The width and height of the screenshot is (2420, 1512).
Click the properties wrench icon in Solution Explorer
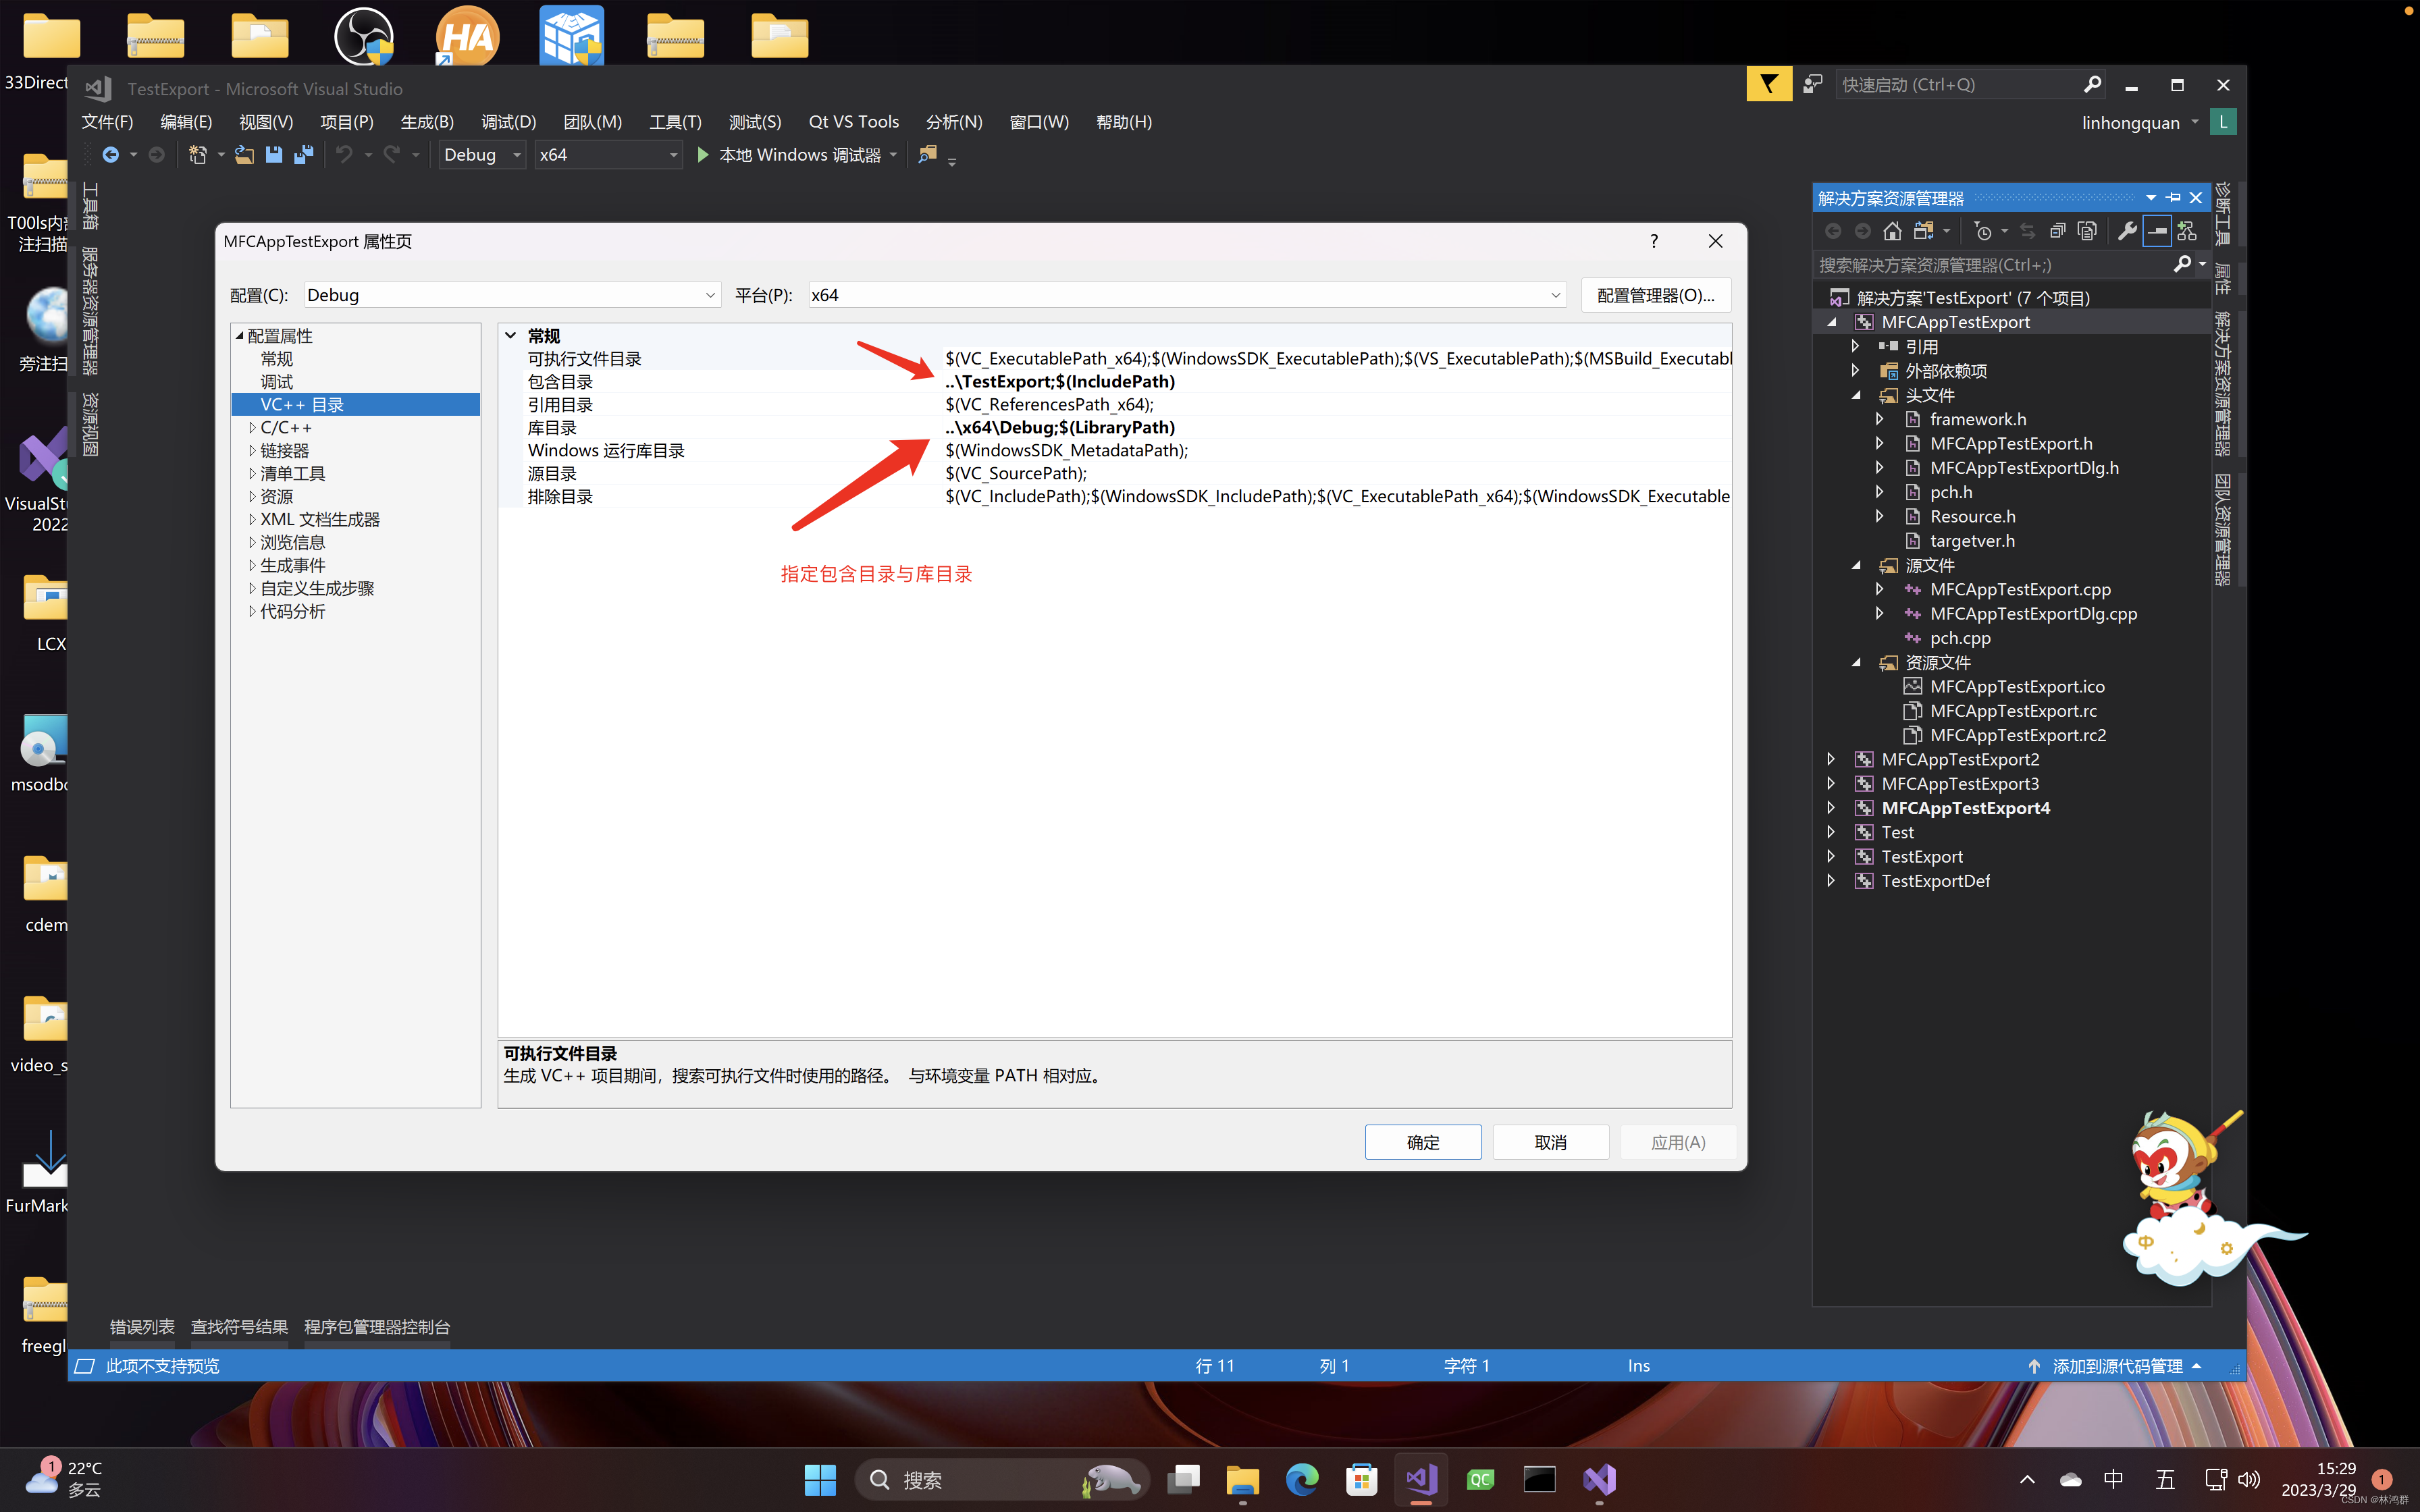(x=2127, y=232)
